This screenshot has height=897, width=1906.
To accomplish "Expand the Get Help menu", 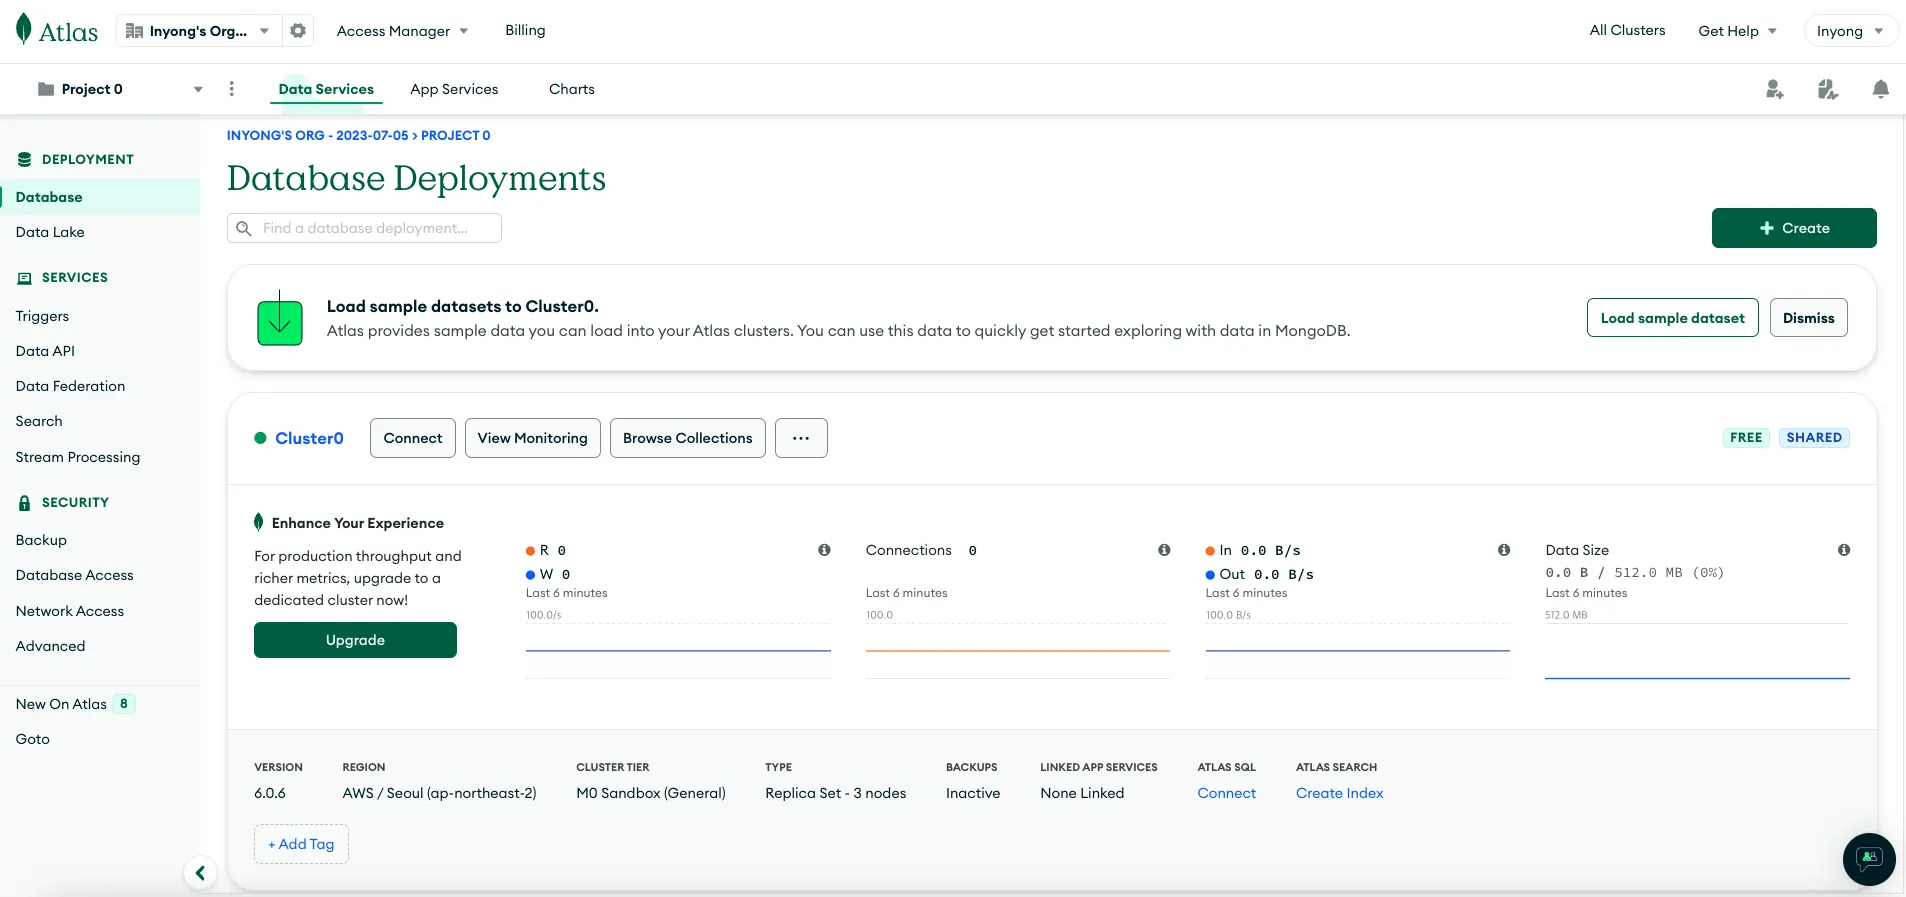I will 1737,31.
